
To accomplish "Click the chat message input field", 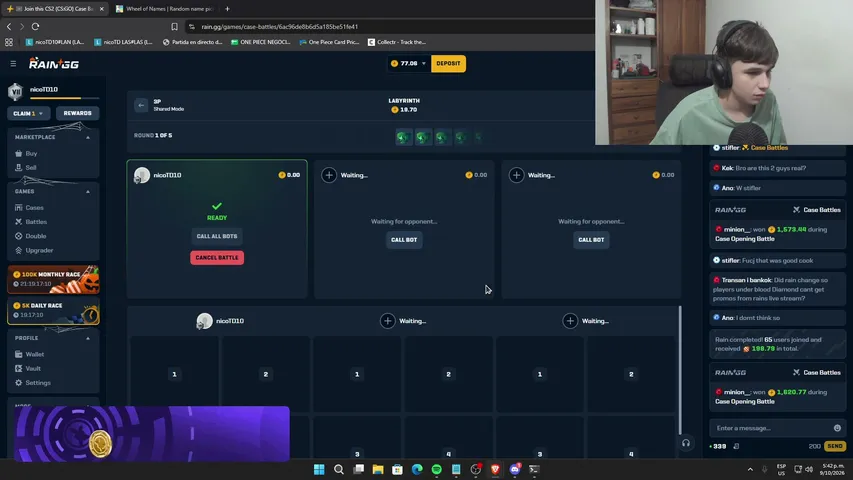I will click(x=772, y=428).
